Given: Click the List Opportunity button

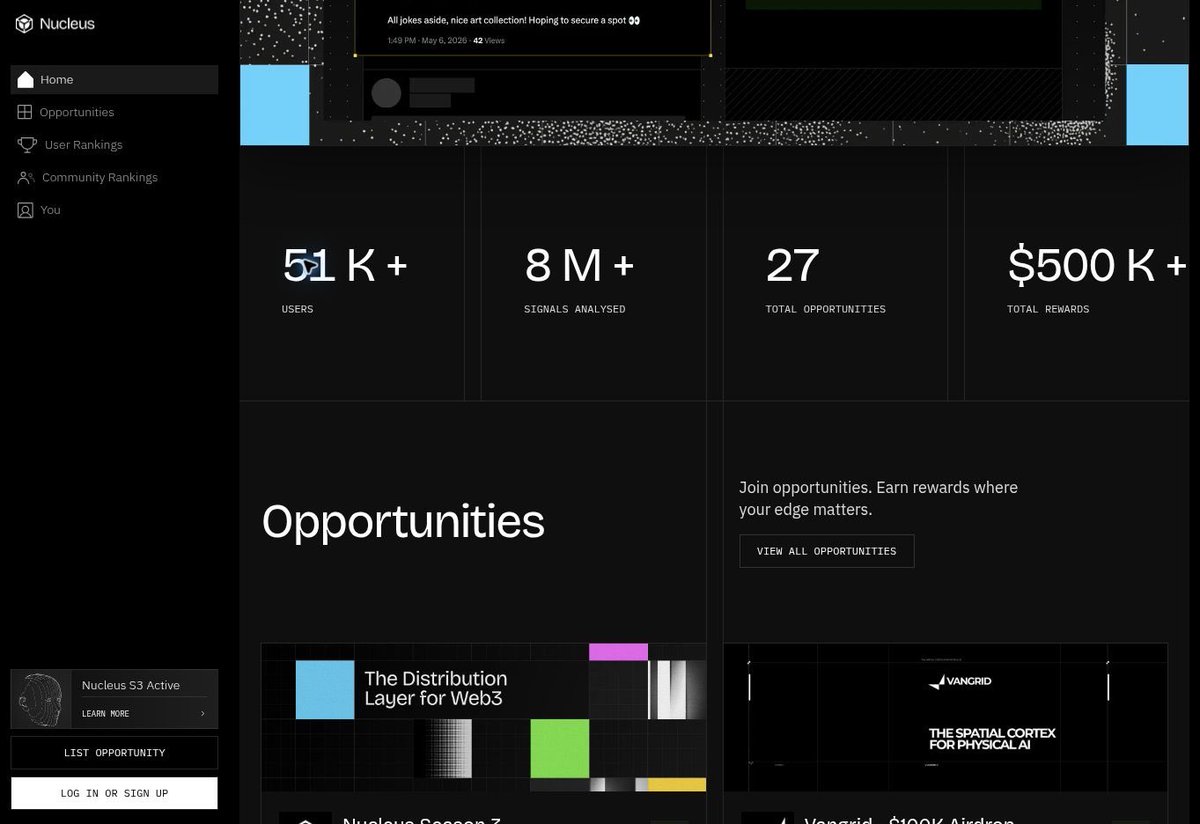Looking at the screenshot, I should tap(114, 752).
